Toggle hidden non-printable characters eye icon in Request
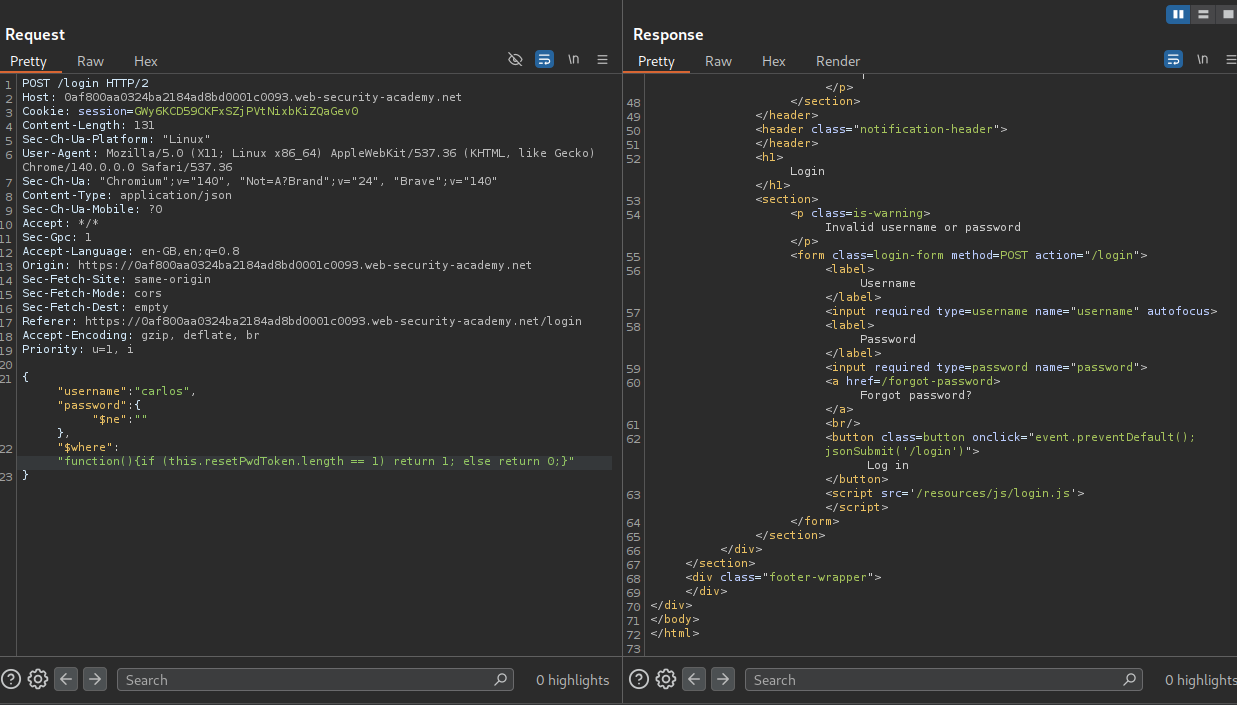 pyautogui.click(x=515, y=60)
